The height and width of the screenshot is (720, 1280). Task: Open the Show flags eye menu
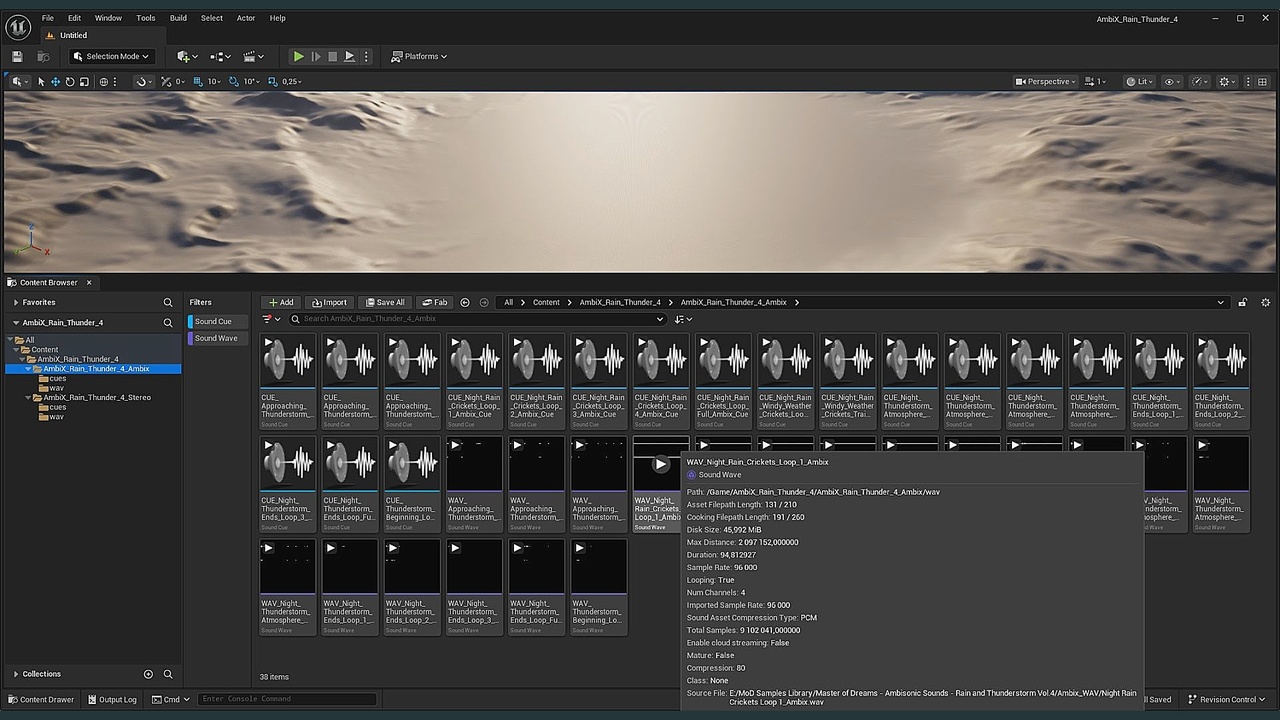[1172, 81]
